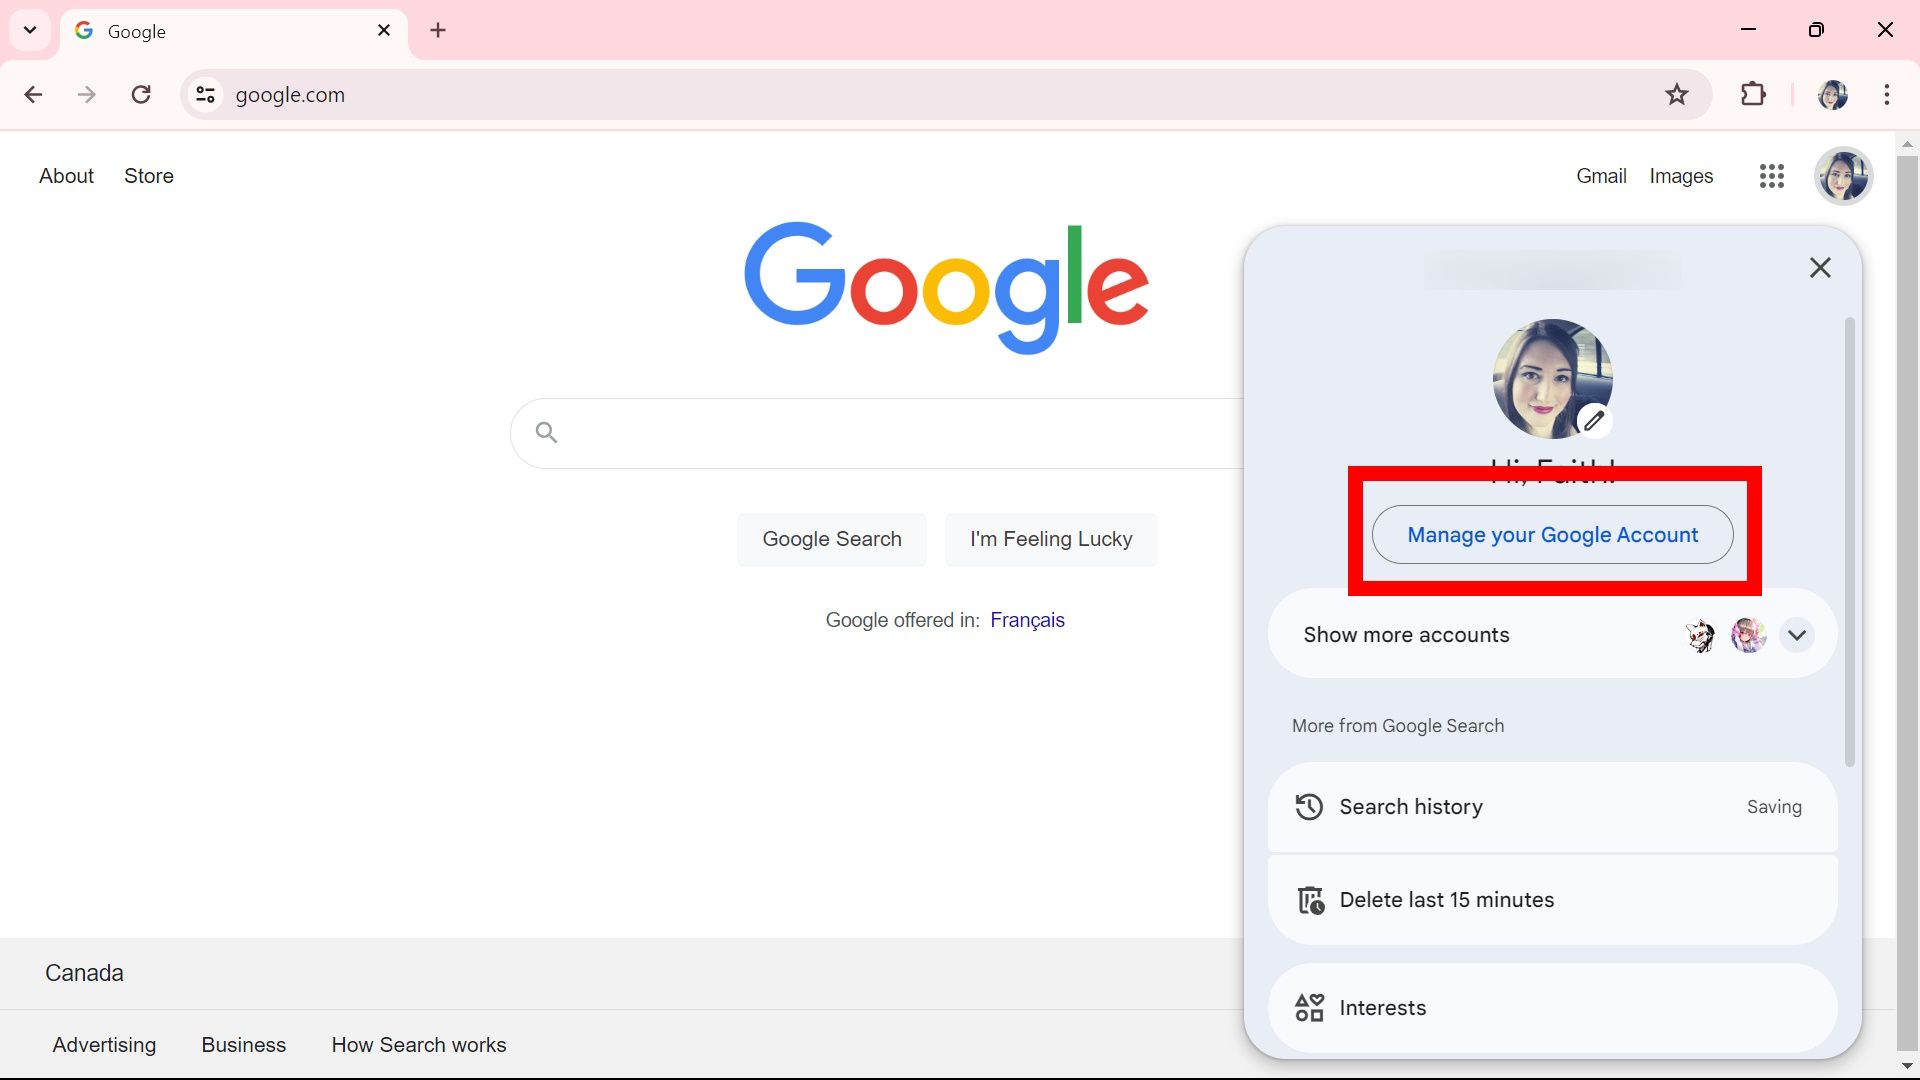Screen dimensions: 1920x1080
Task: Open site information settings icon
Action: point(205,94)
